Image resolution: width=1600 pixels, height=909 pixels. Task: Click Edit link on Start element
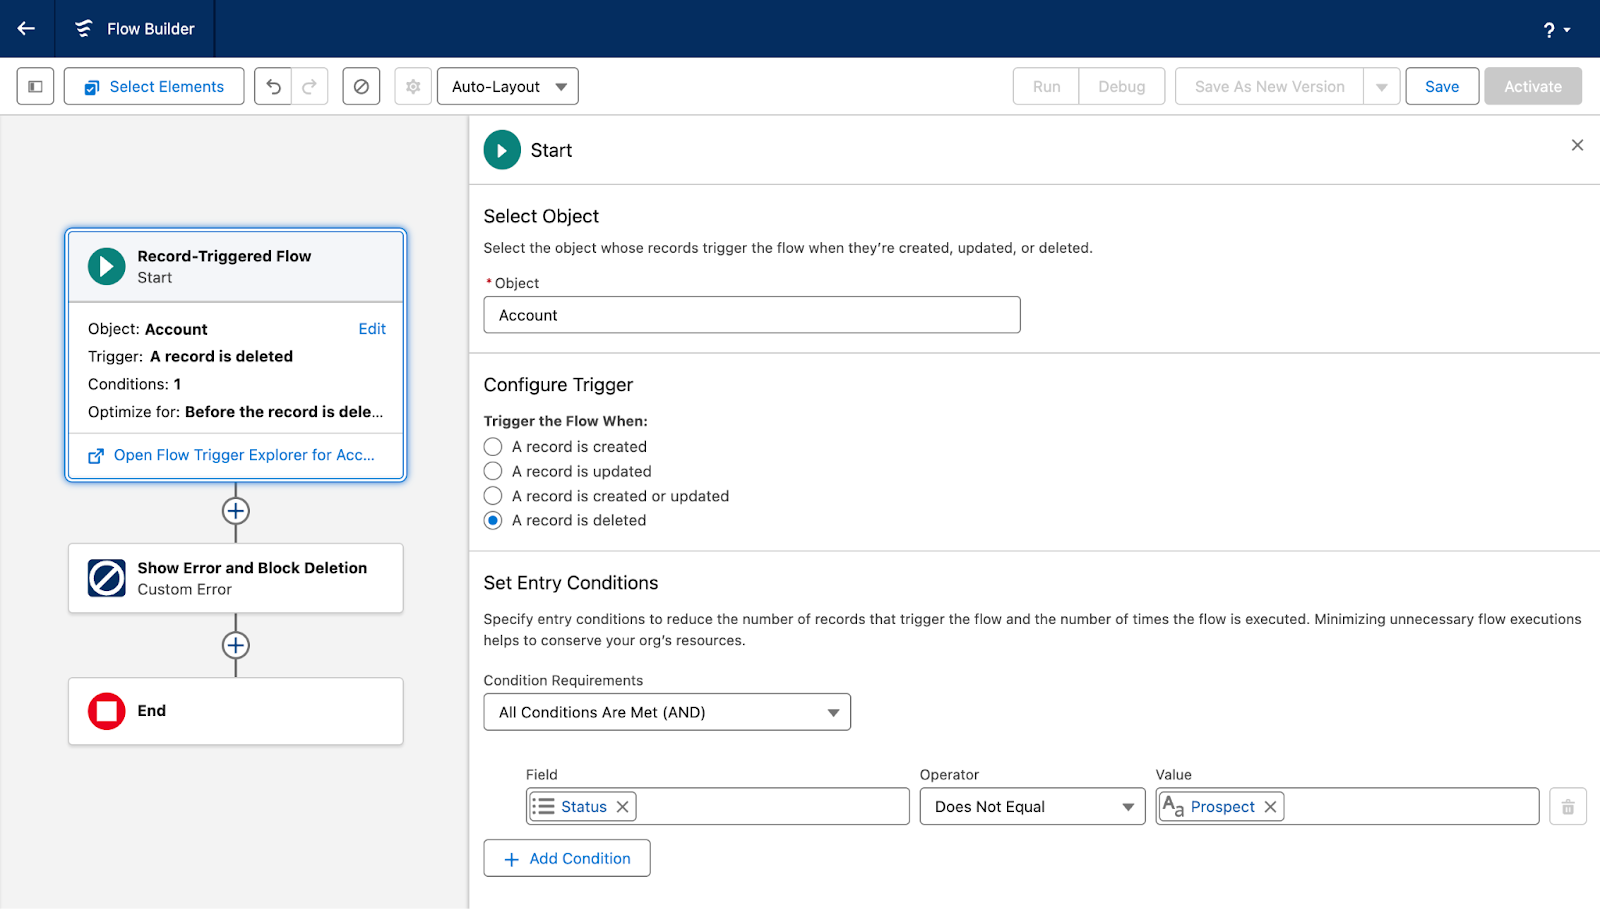click(372, 329)
